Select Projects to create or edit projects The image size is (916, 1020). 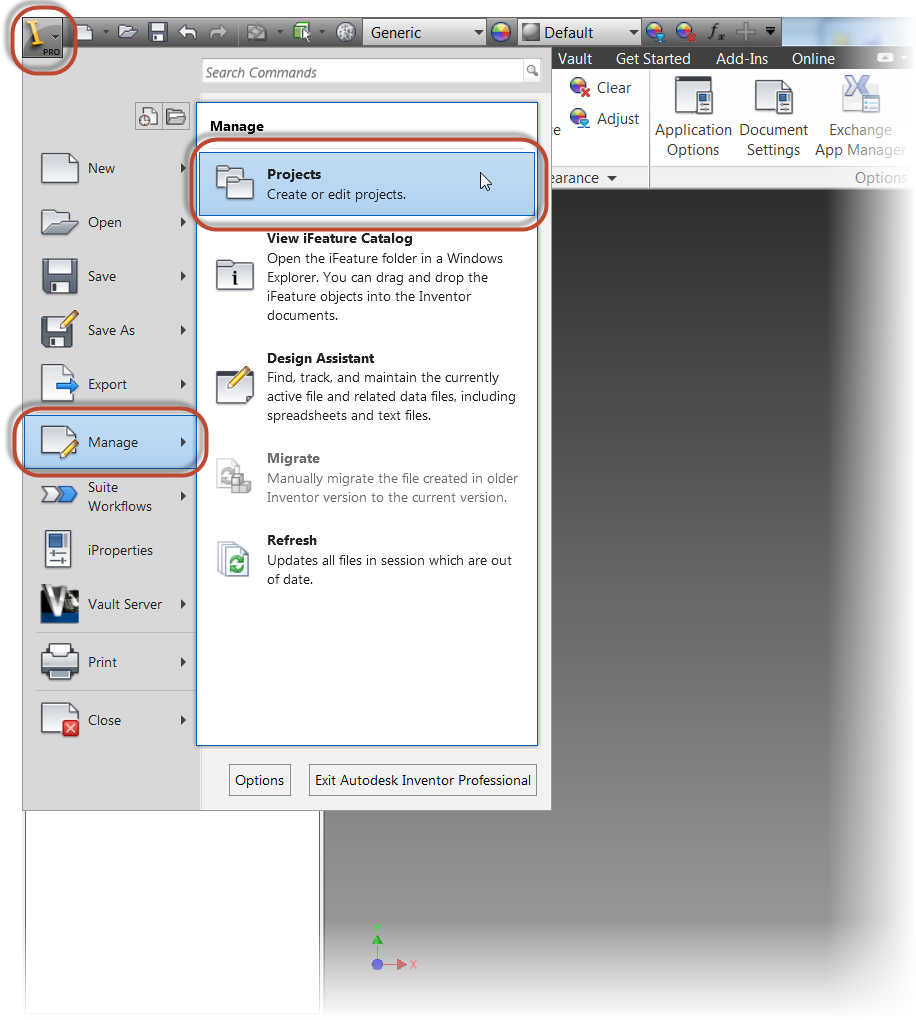[x=367, y=183]
